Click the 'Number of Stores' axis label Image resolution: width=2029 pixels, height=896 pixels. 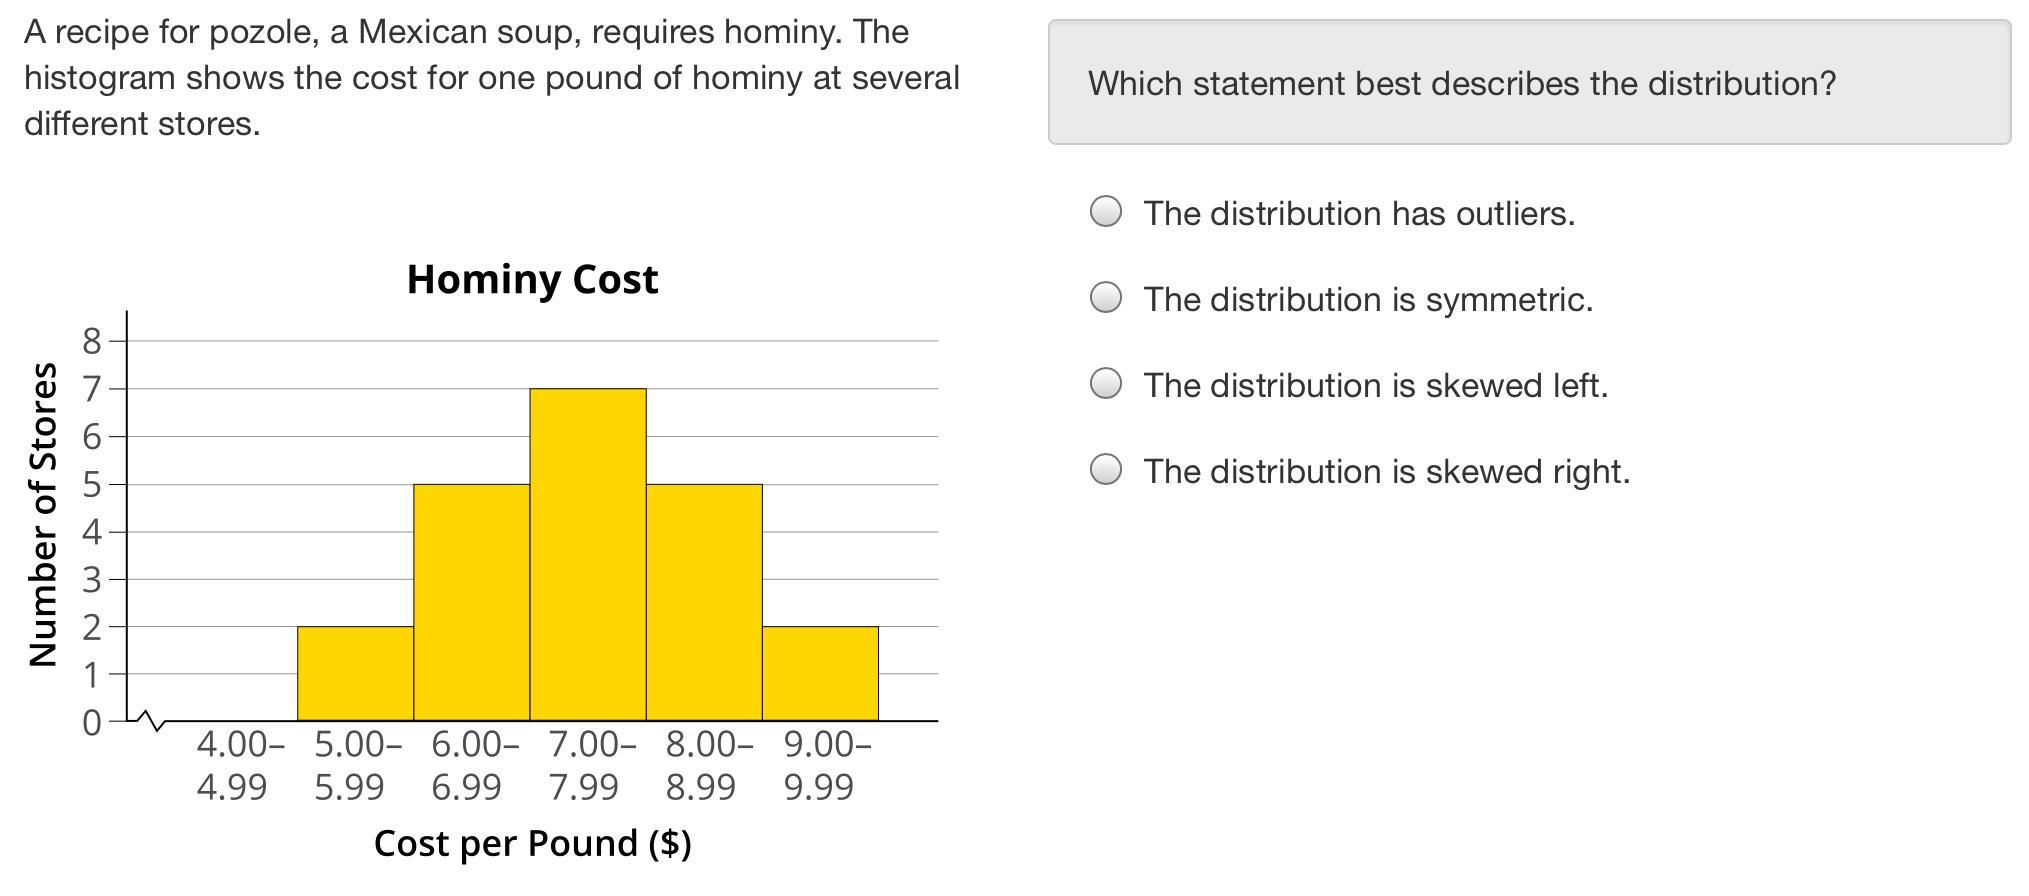click(x=43, y=514)
